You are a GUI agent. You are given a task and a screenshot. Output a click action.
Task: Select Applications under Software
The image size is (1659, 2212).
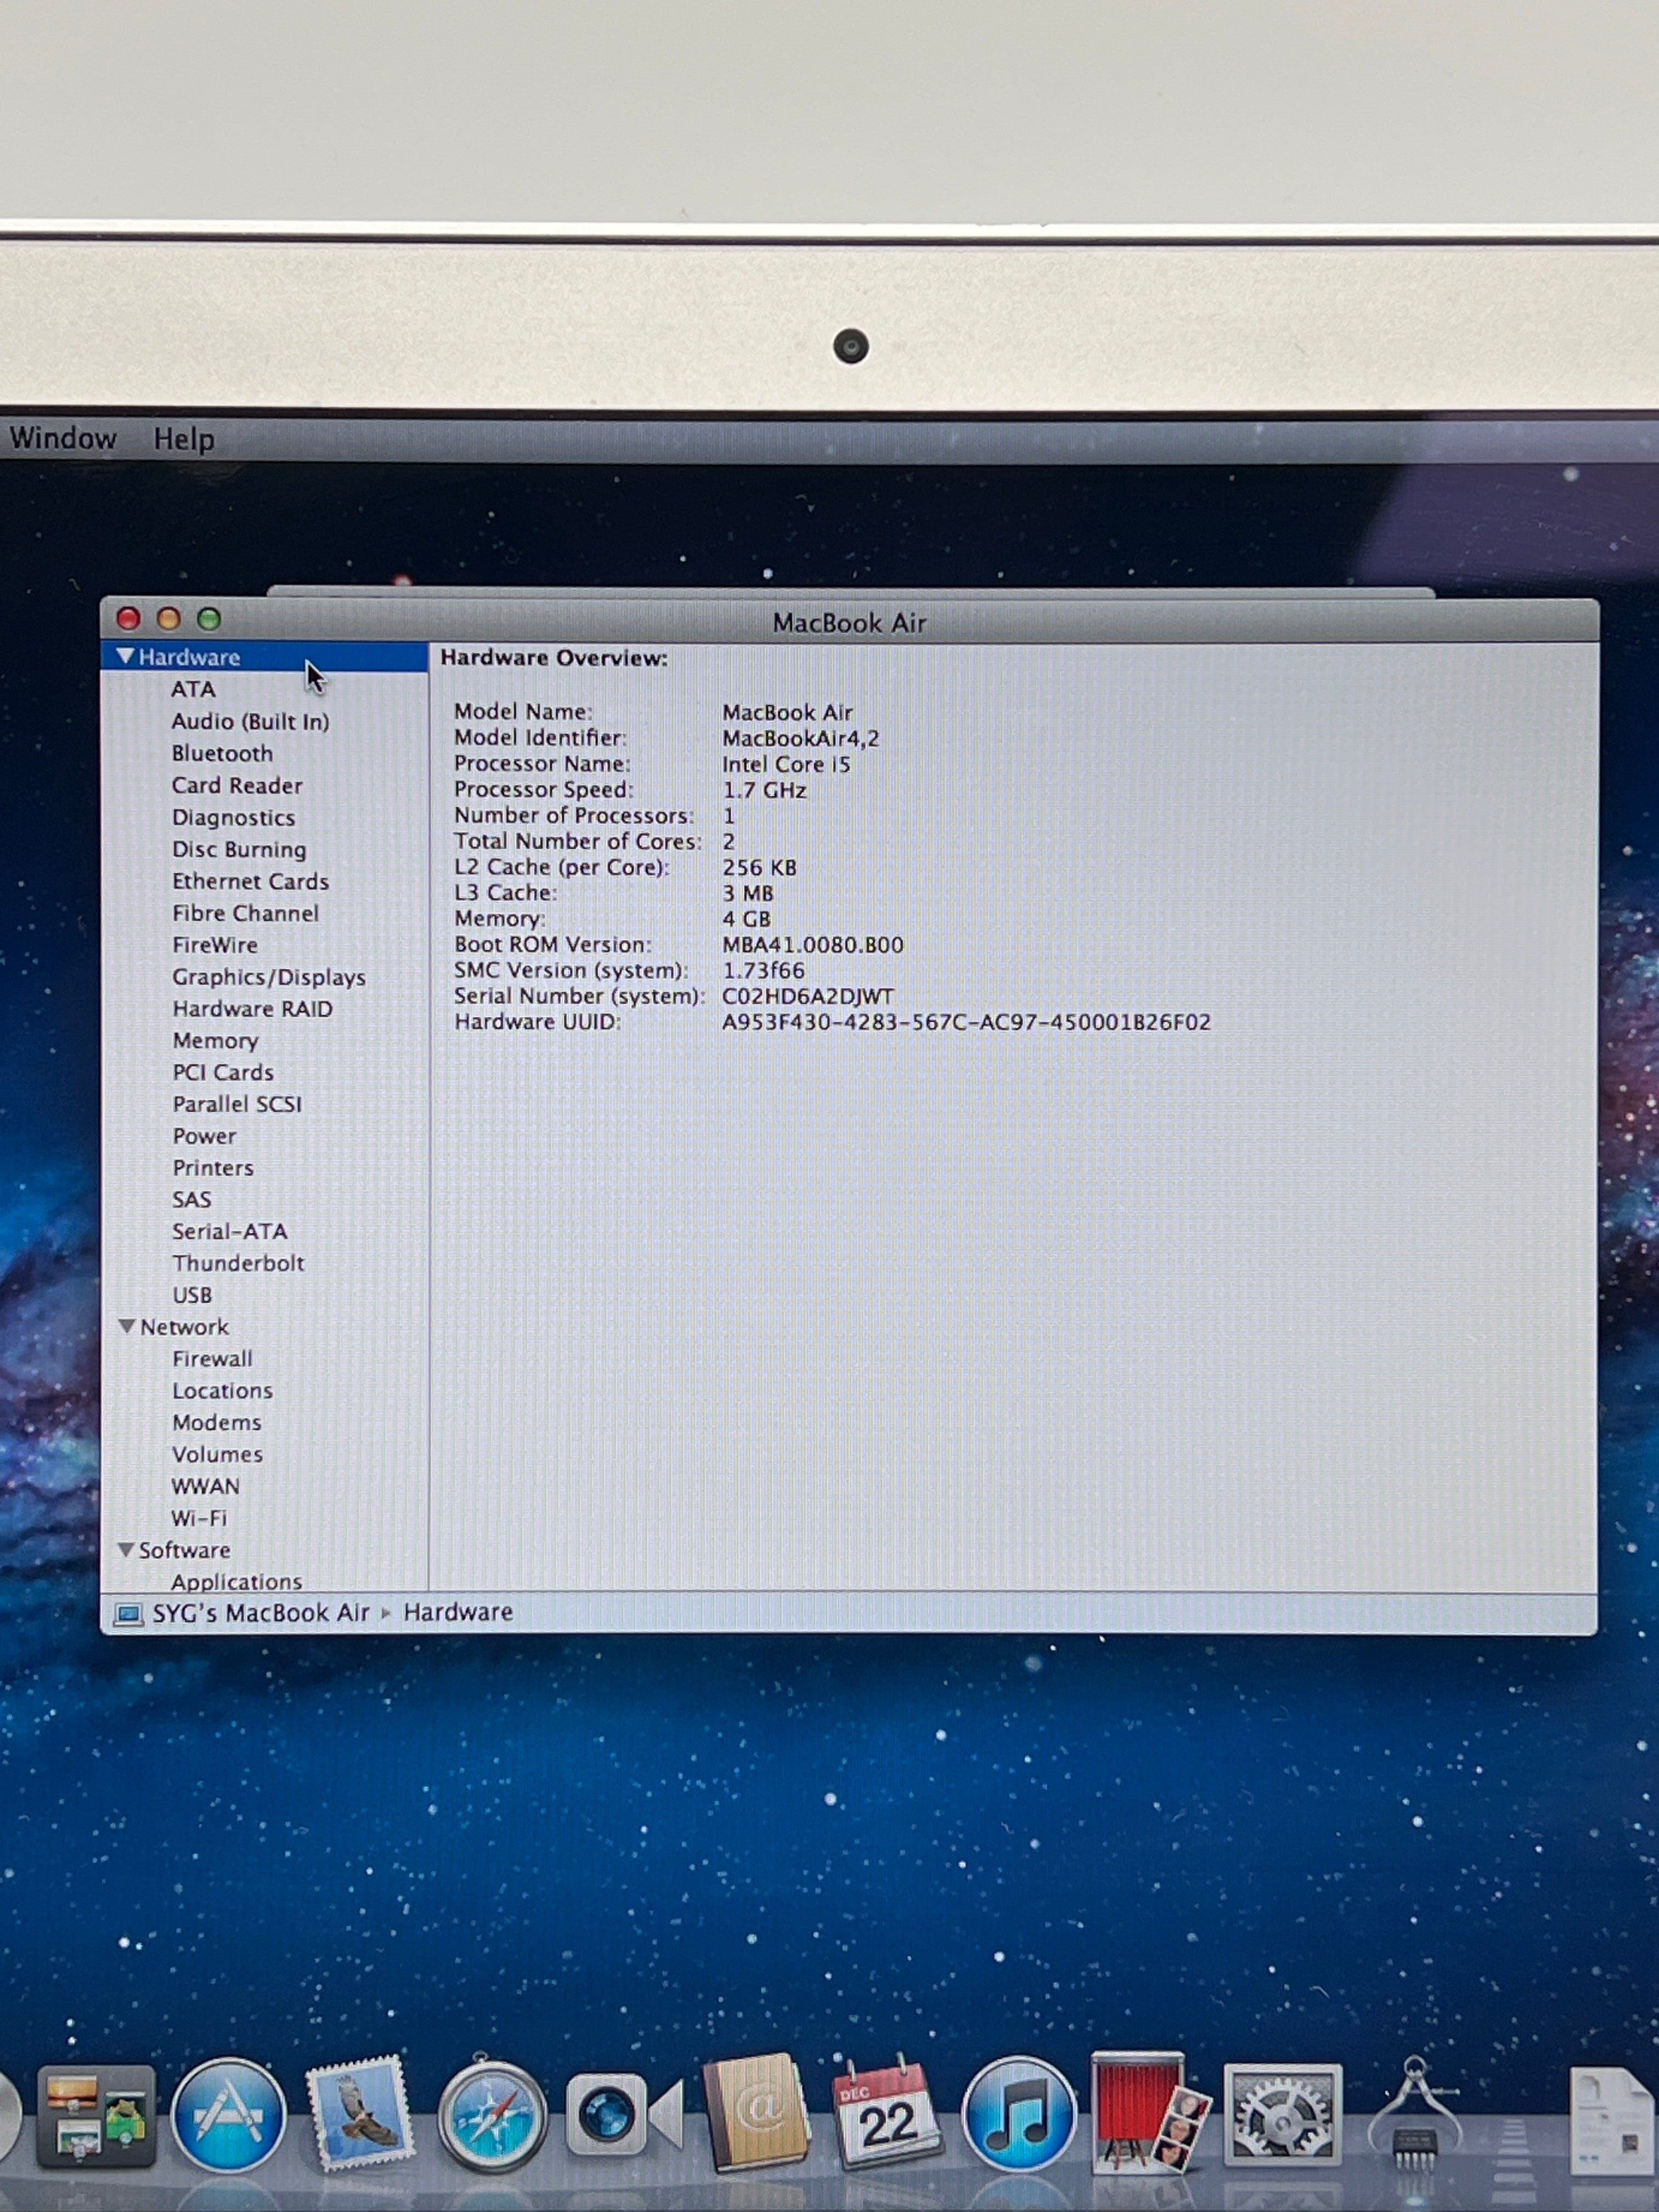[x=236, y=1581]
